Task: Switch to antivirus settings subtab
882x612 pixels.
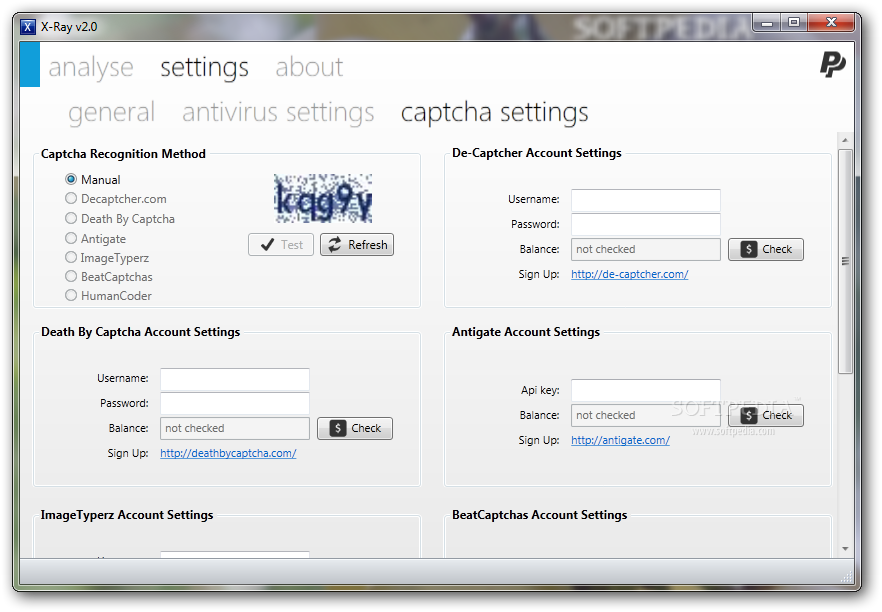Action: click(x=278, y=112)
